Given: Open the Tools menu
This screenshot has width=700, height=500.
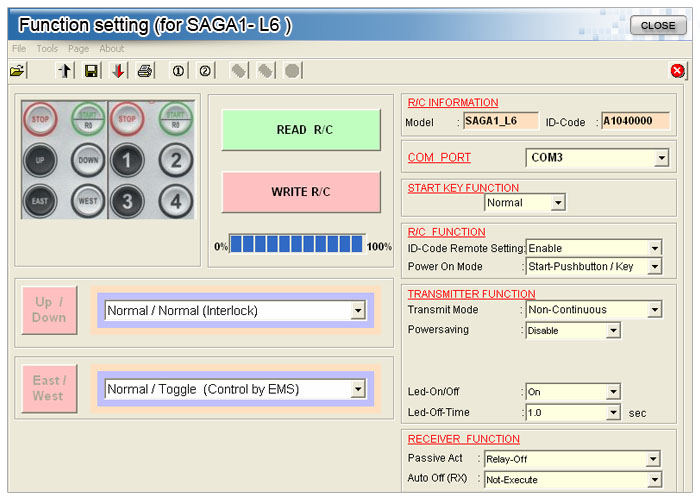Looking at the screenshot, I should pos(47,48).
